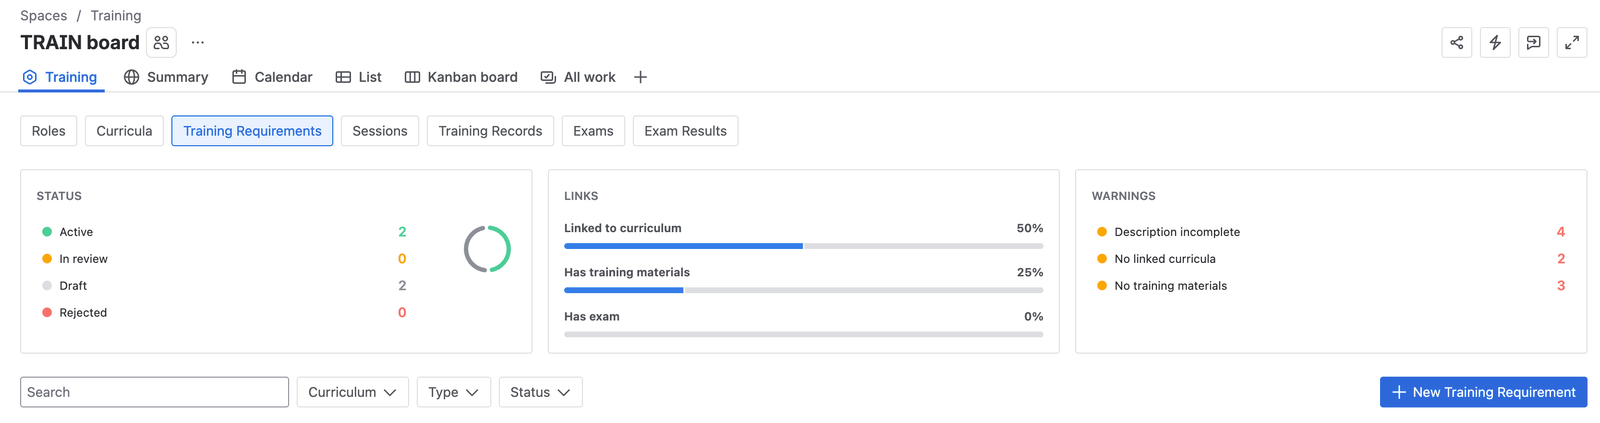This screenshot has width=1600, height=423.
Task: Click the feedback speech bubble icon
Action: click(1533, 42)
